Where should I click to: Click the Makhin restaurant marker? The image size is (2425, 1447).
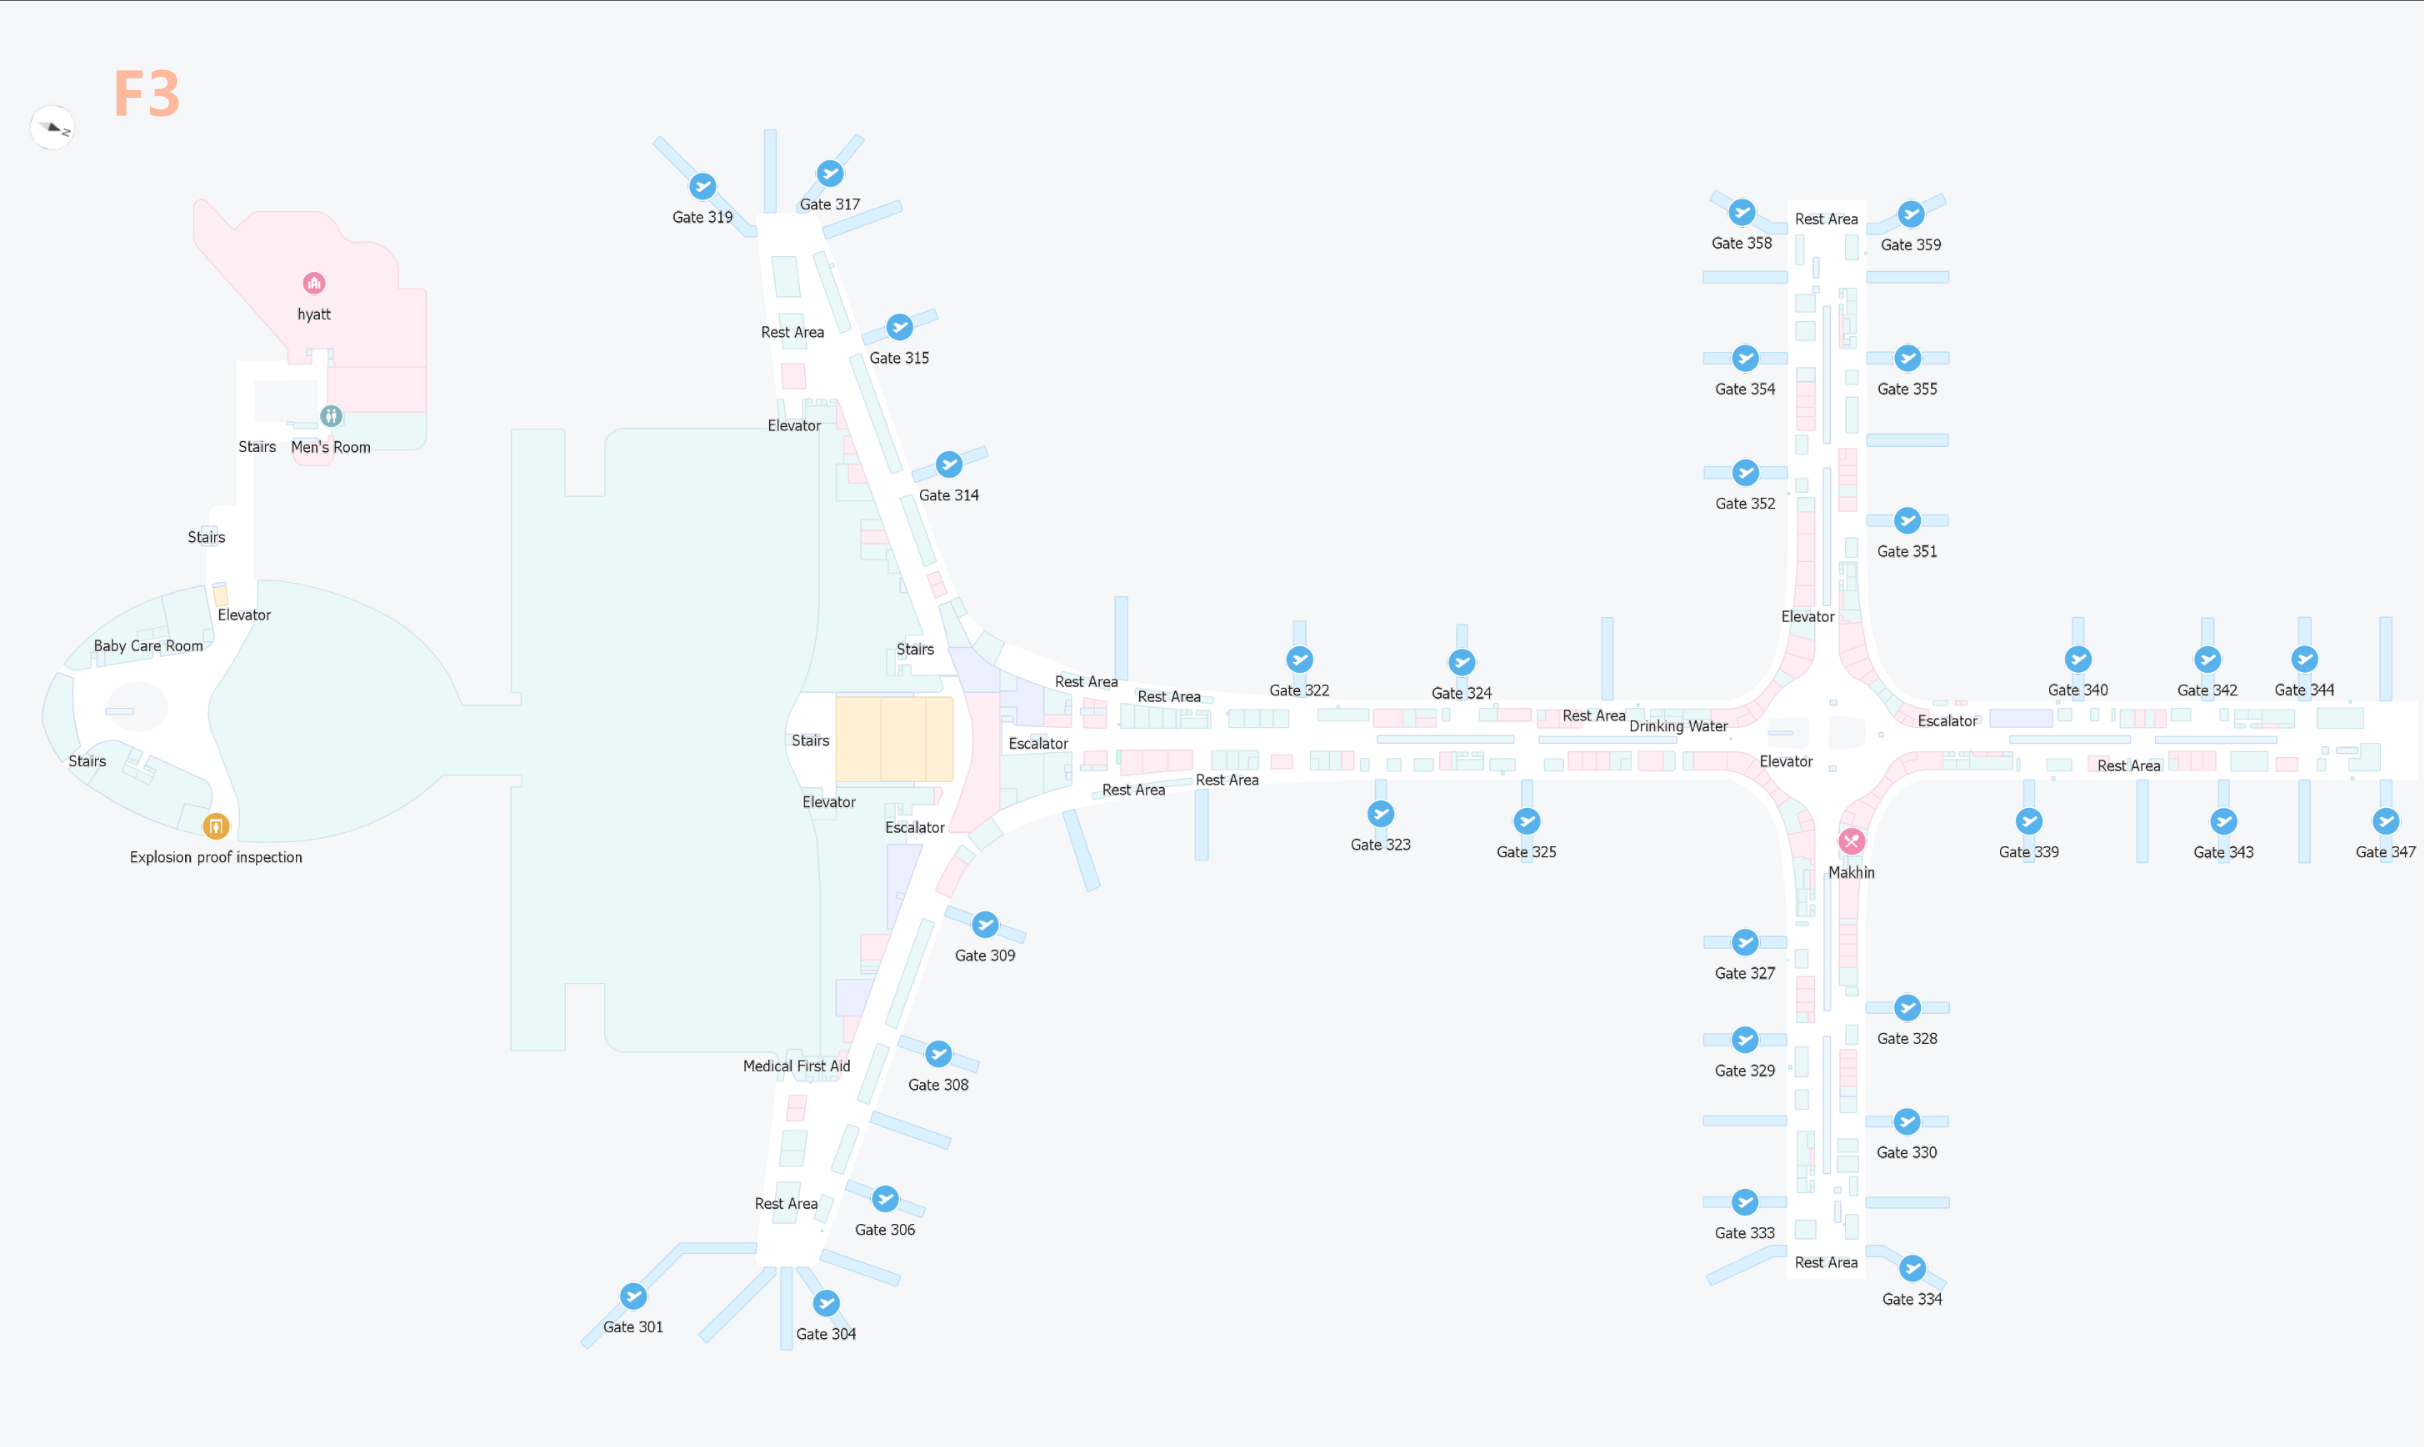pos(1852,841)
